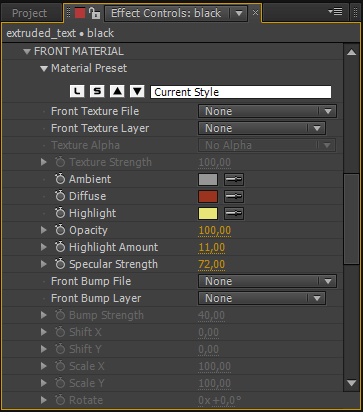The width and height of the screenshot is (363, 412).
Task: Click the Shift Y stopwatch
Action: coord(60,349)
